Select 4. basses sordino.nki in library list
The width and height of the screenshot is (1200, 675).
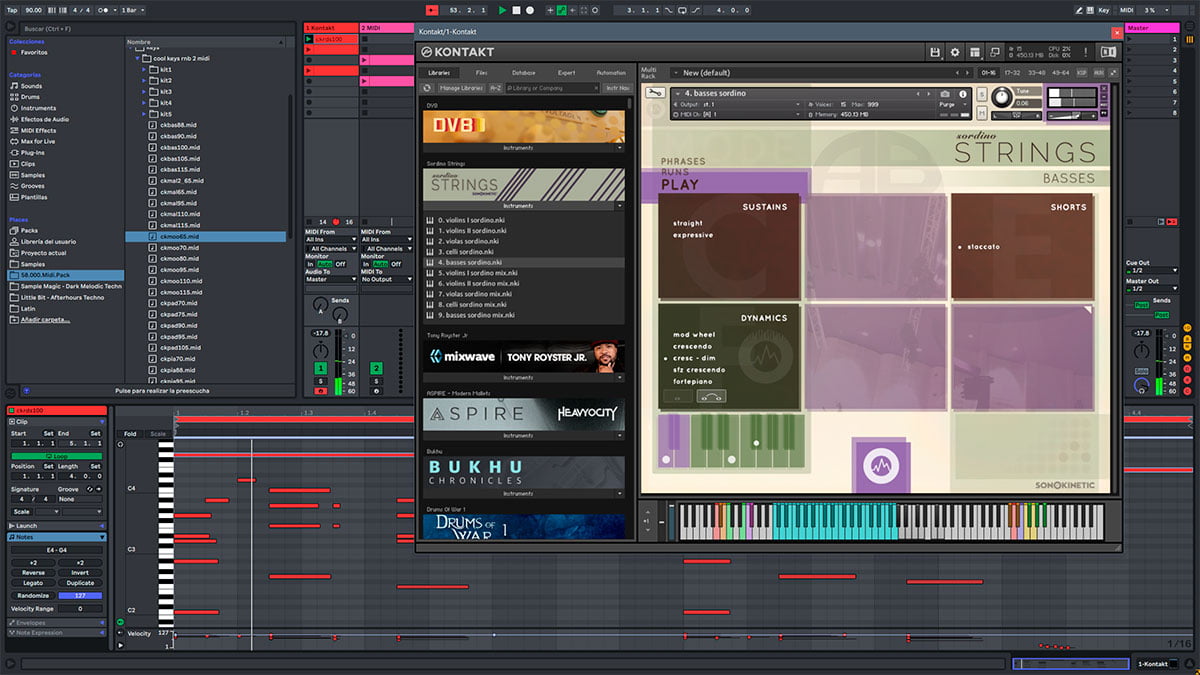click(524, 262)
